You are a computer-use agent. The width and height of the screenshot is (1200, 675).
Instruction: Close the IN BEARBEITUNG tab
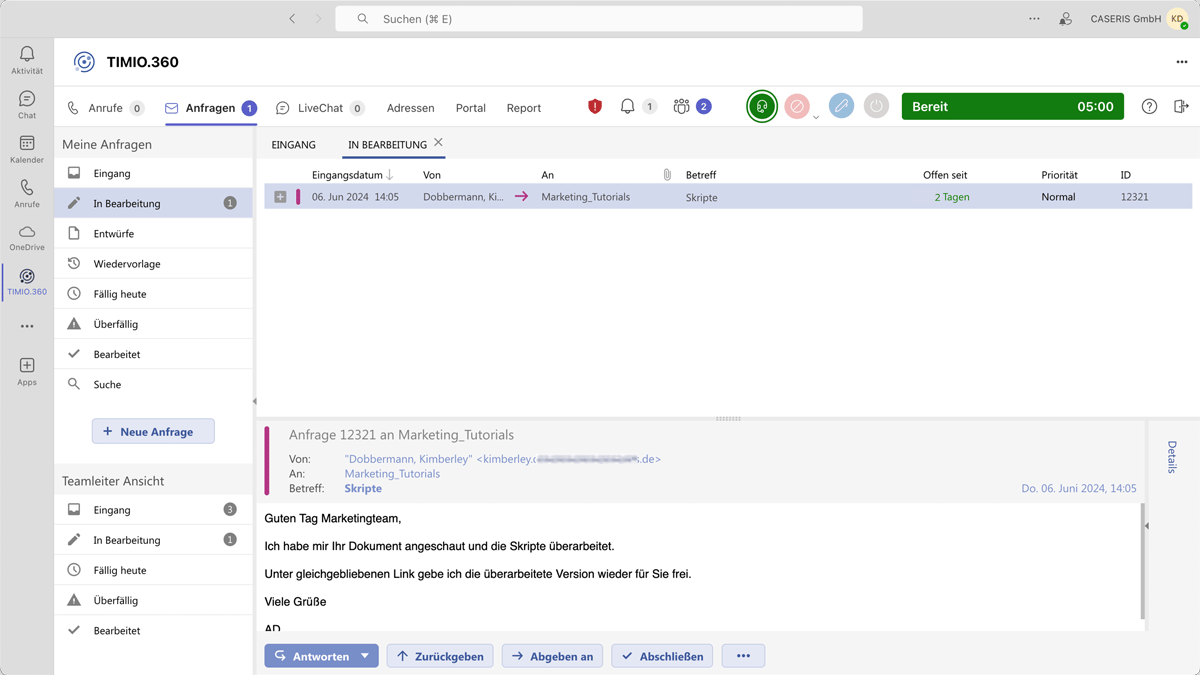coord(438,143)
